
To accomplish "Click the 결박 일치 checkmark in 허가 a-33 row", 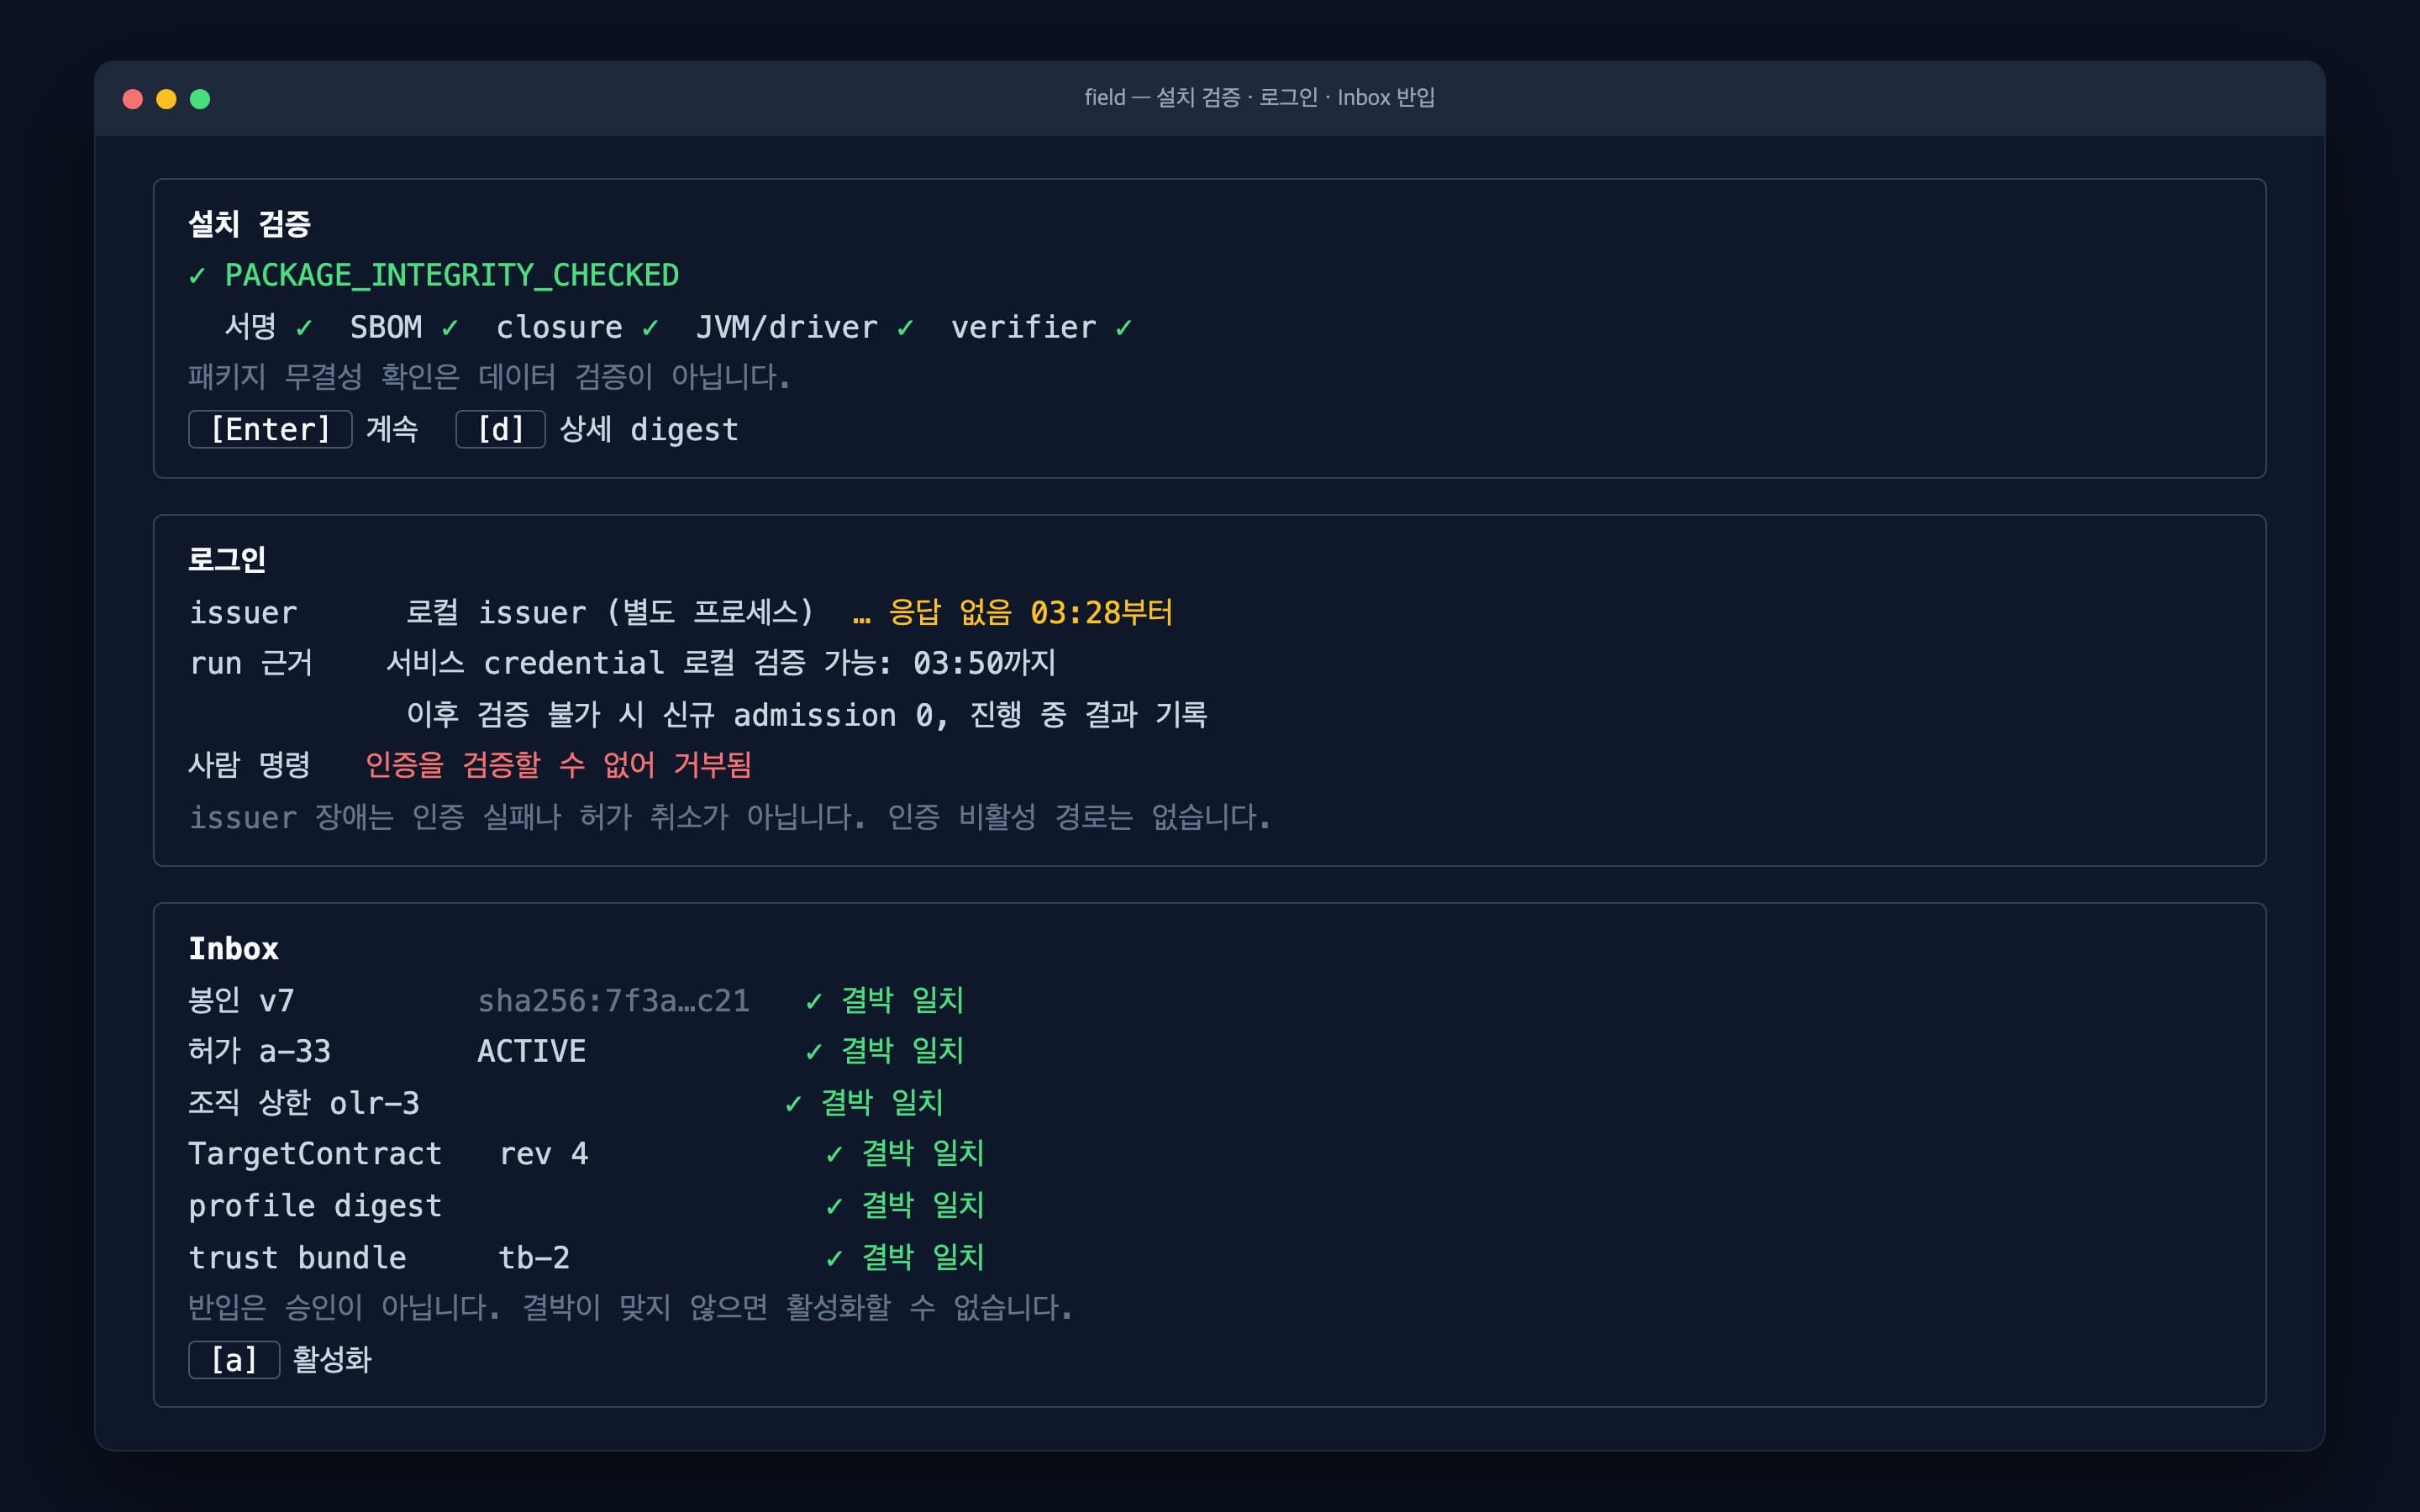I will (x=814, y=1052).
